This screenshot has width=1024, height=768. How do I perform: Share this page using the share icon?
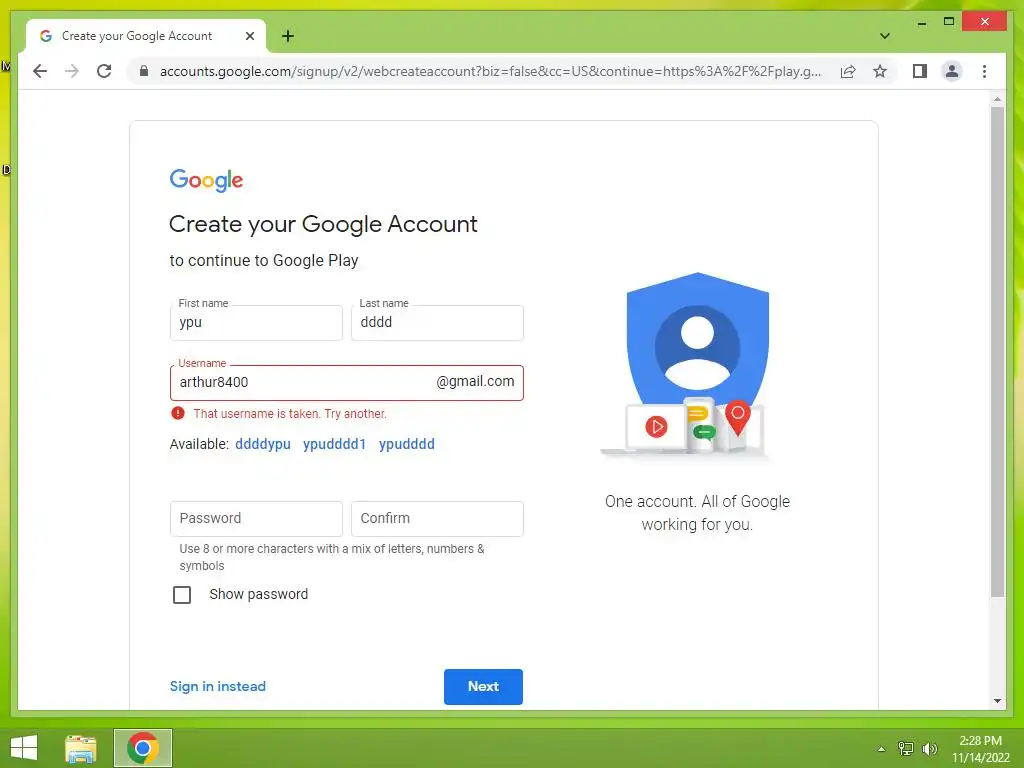click(x=848, y=71)
